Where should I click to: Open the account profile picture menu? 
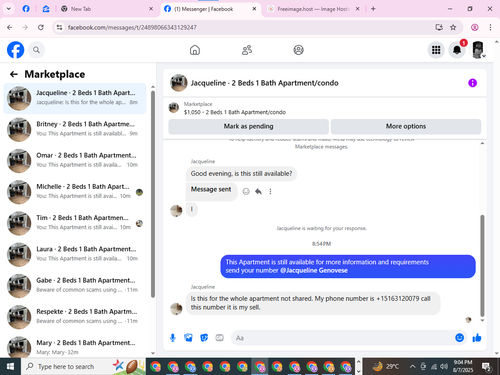tap(478, 50)
